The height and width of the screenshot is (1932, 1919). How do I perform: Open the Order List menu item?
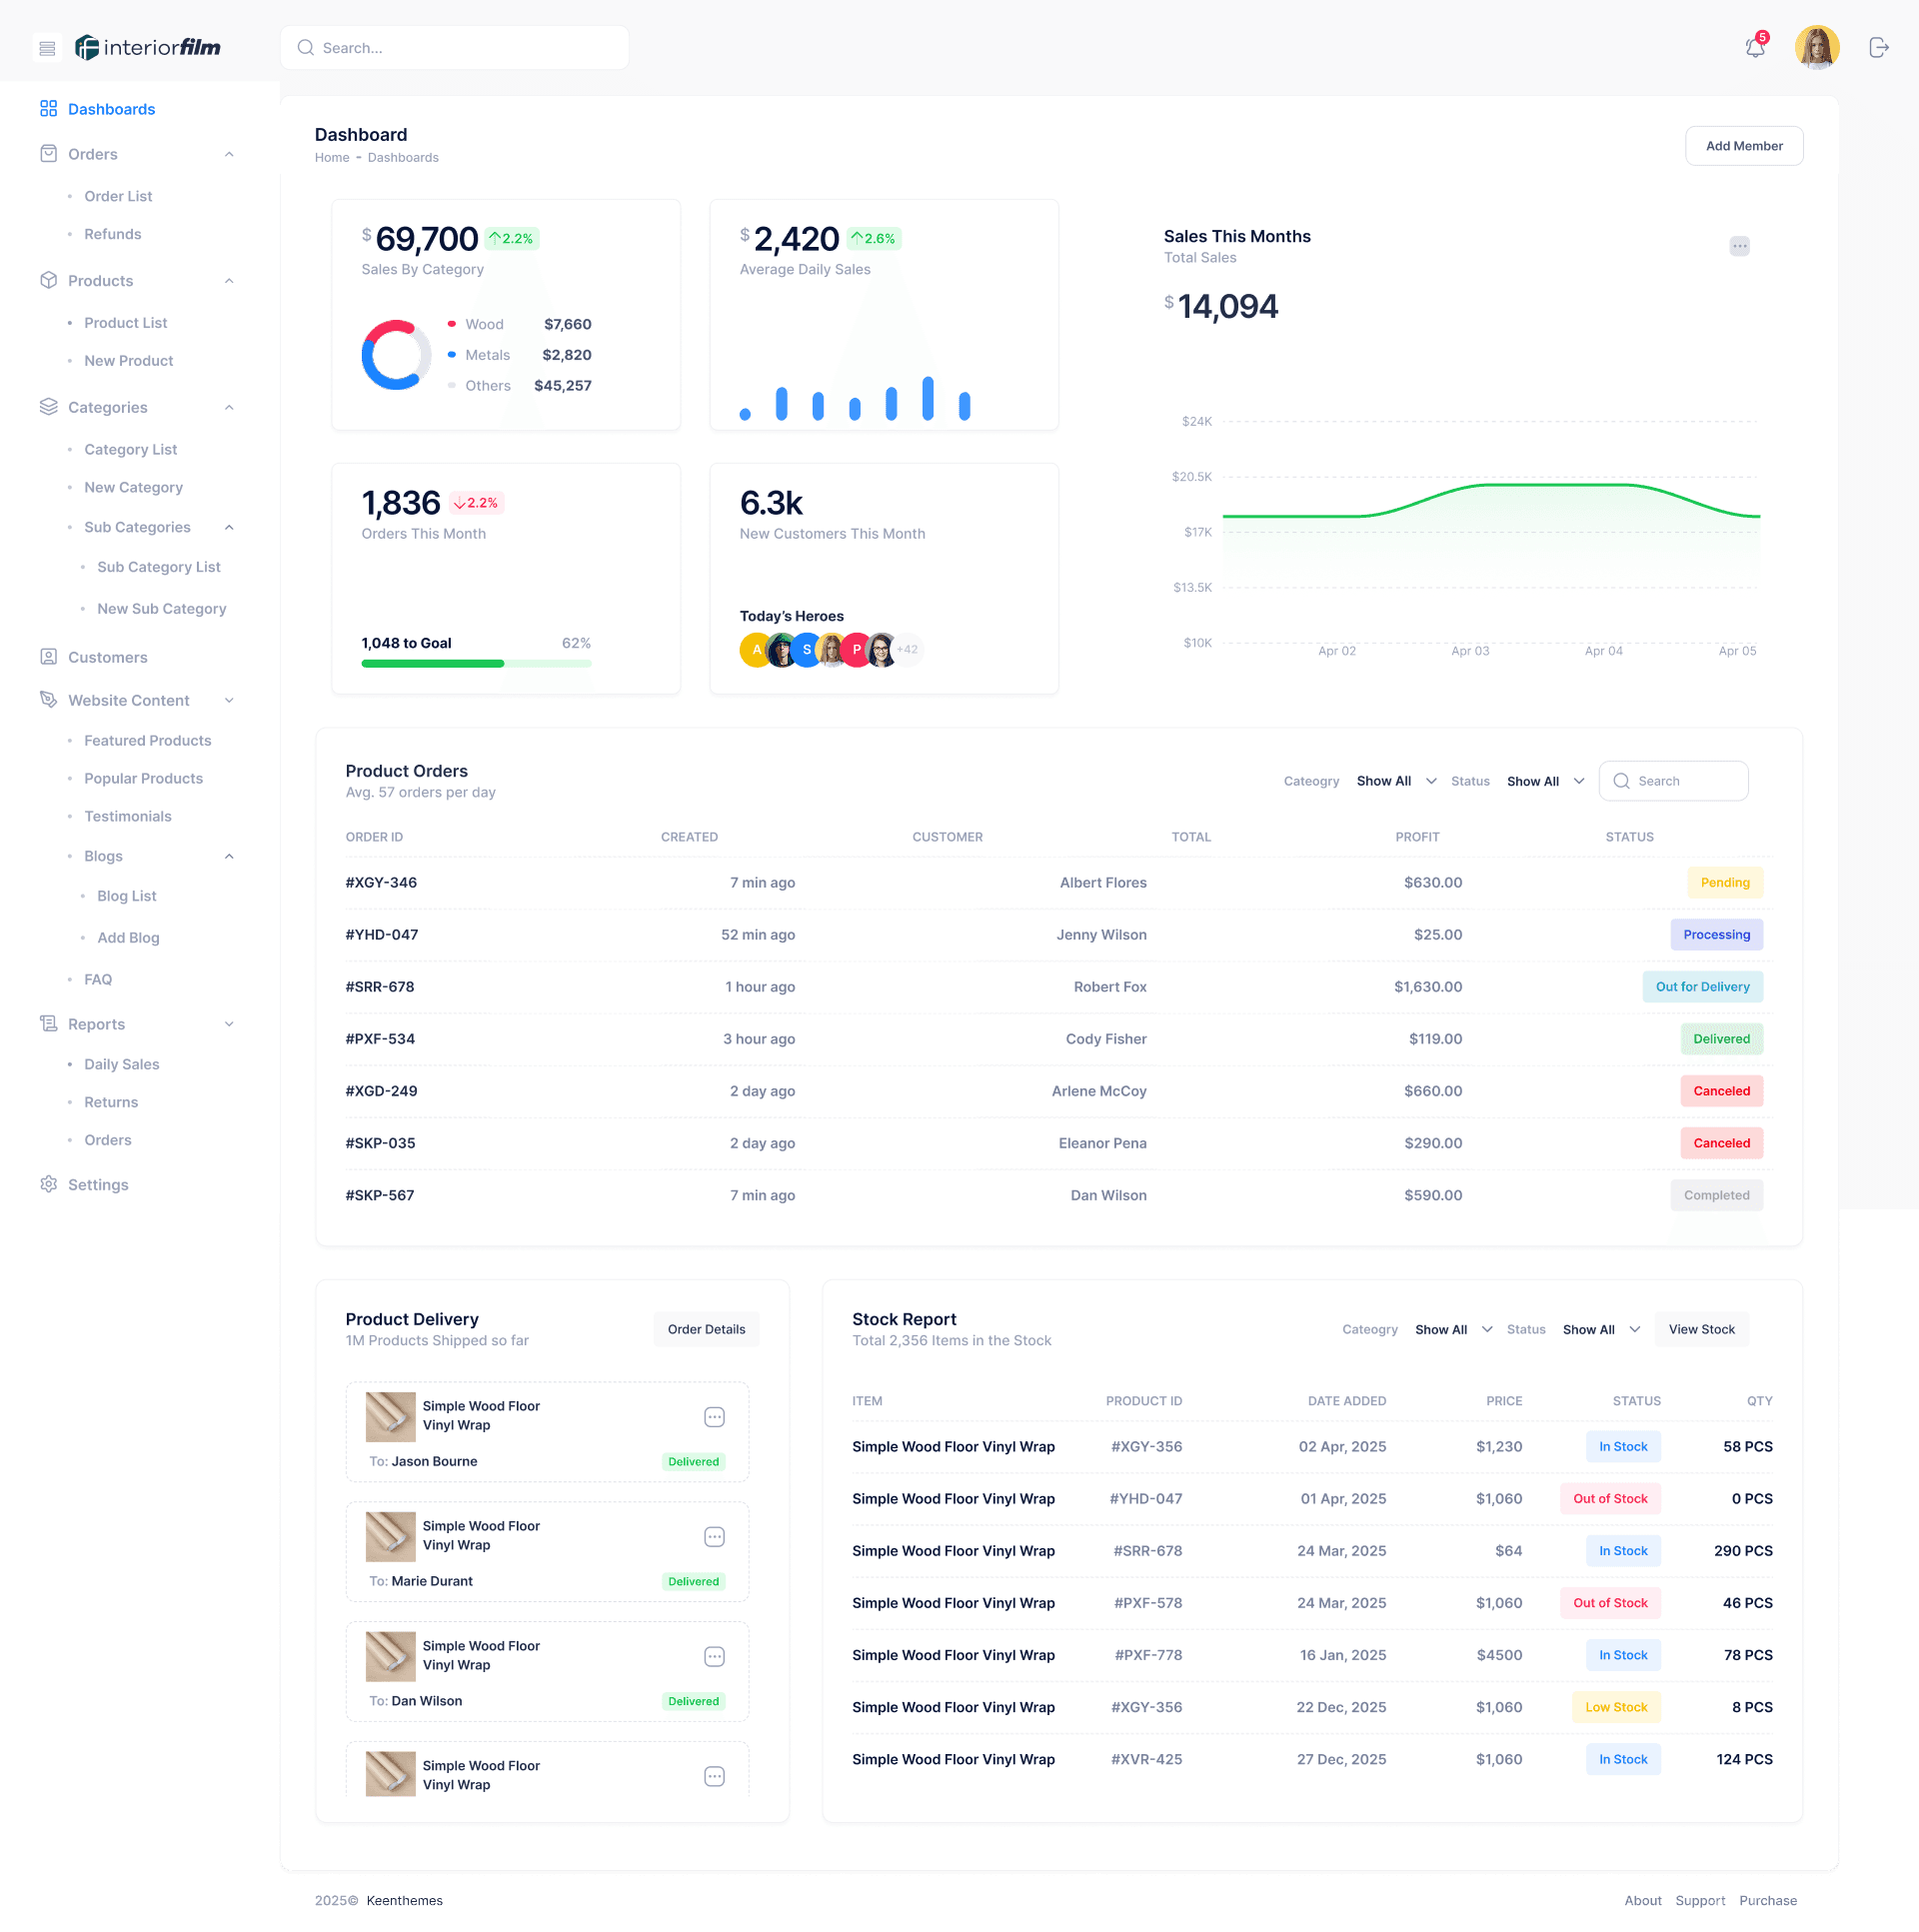[x=118, y=196]
